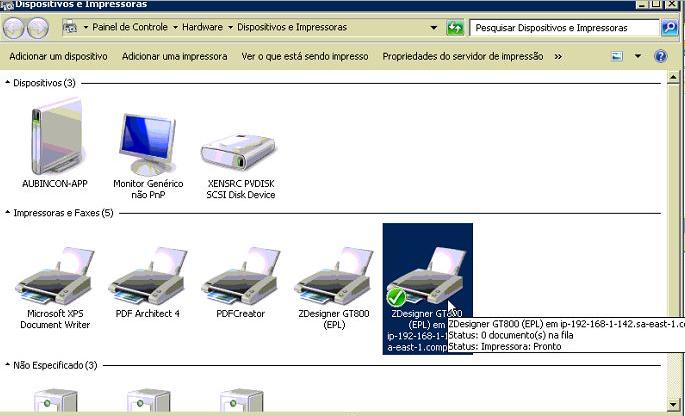
Task: Select the first unspecified device icon
Action: click(55, 400)
